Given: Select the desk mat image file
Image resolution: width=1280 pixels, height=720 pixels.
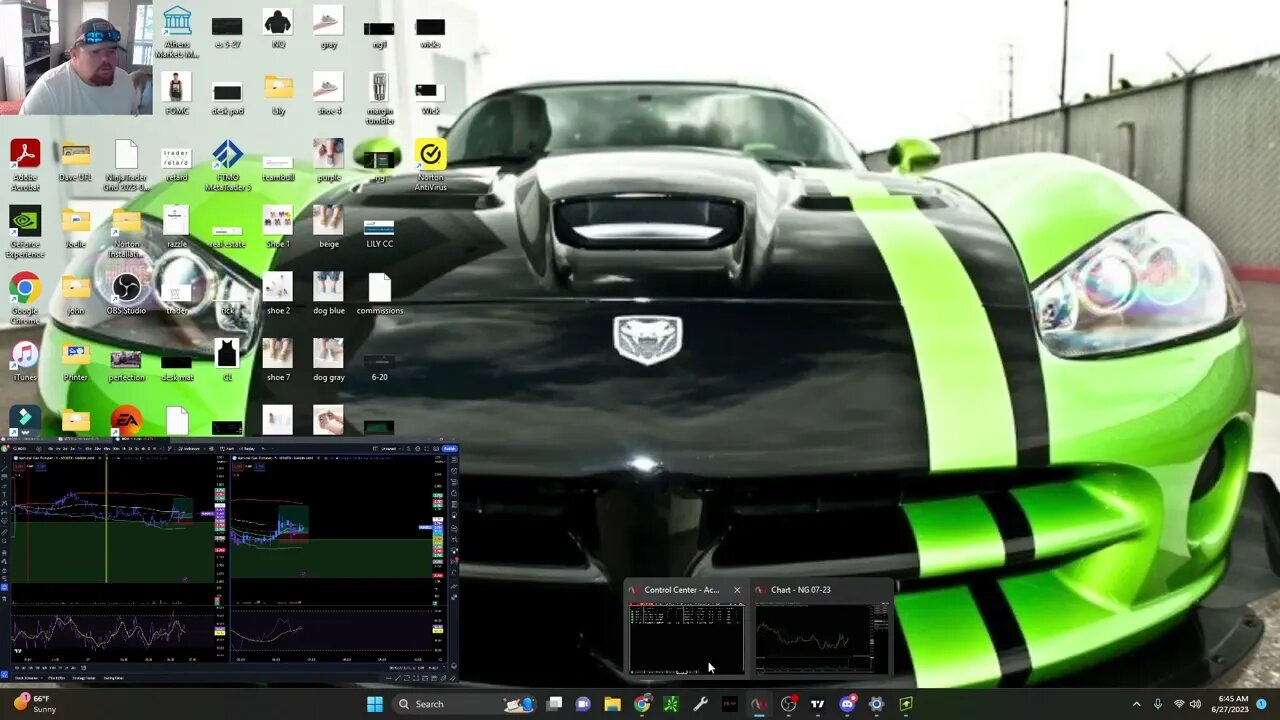Looking at the screenshot, I should tap(177, 368).
